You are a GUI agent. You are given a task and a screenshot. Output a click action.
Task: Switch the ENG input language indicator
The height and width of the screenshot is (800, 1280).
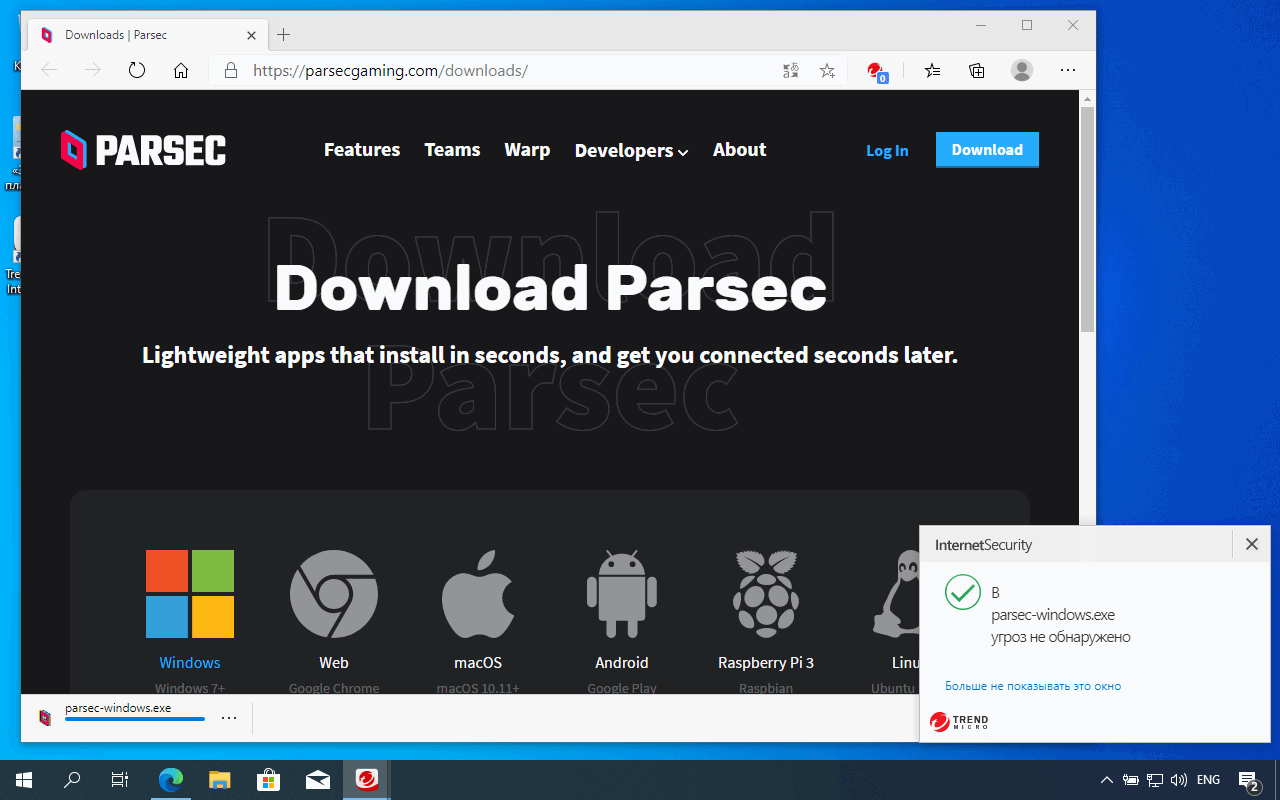pyautogui.click(x=1208, y=780)
